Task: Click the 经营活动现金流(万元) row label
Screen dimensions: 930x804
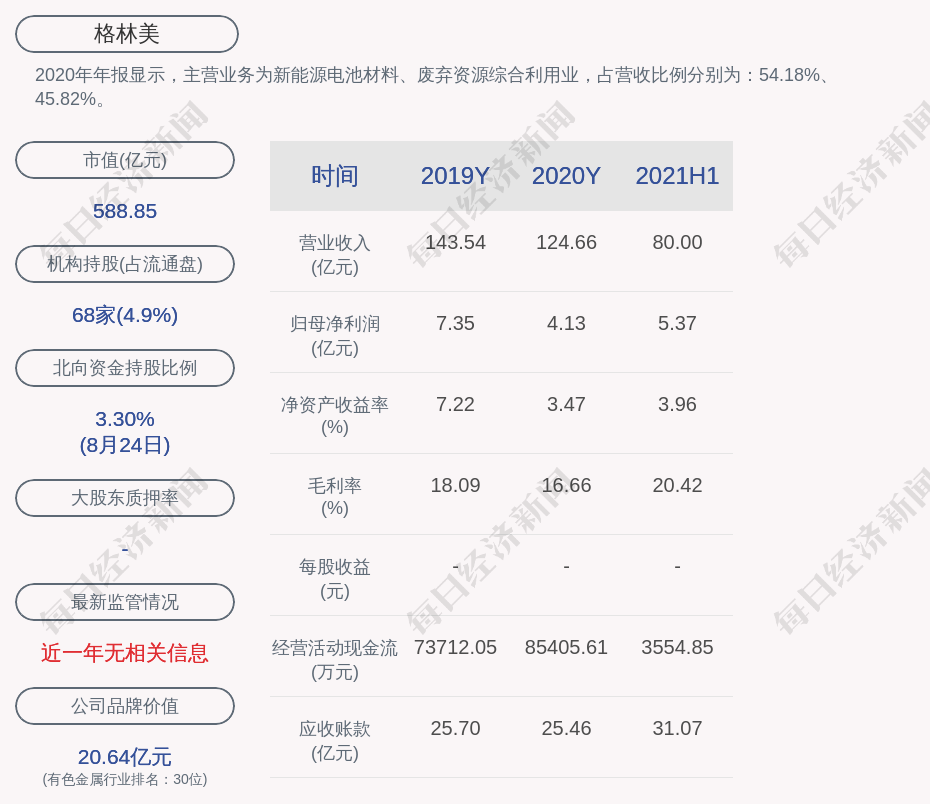Action: [335, 660]
